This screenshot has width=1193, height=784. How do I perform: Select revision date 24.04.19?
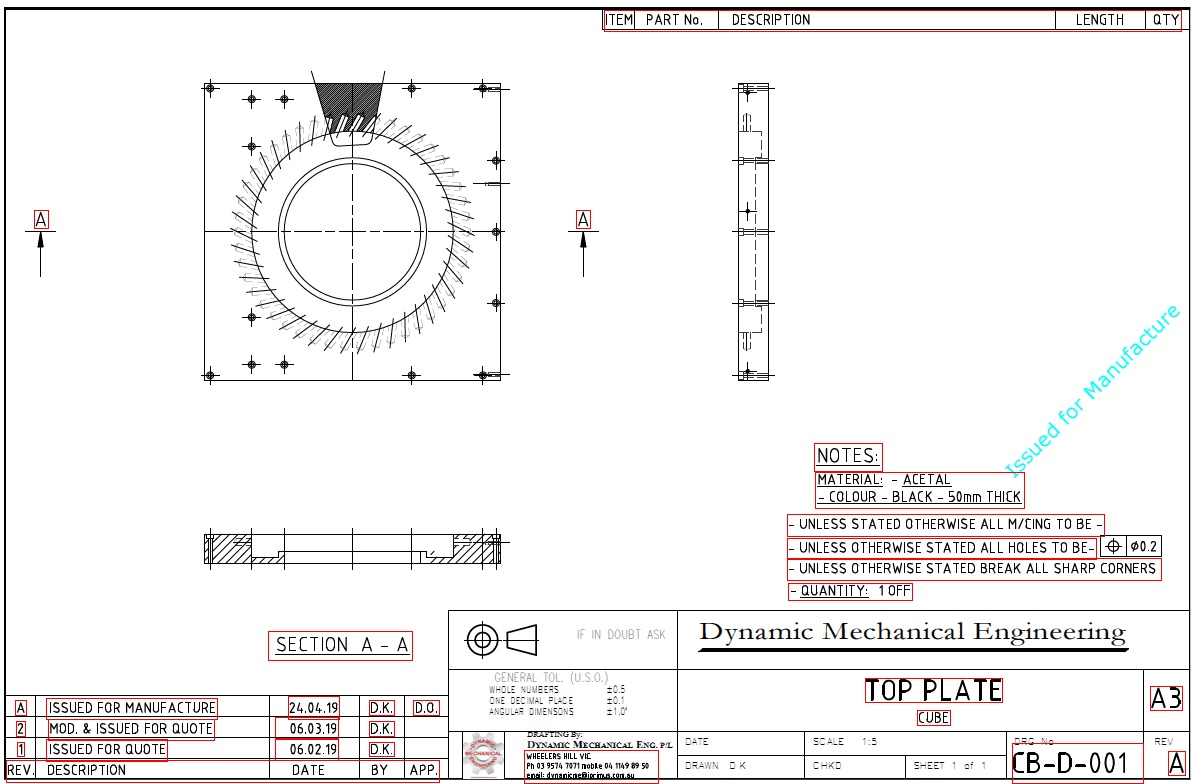pyautogui.click(x=313, y=708)
